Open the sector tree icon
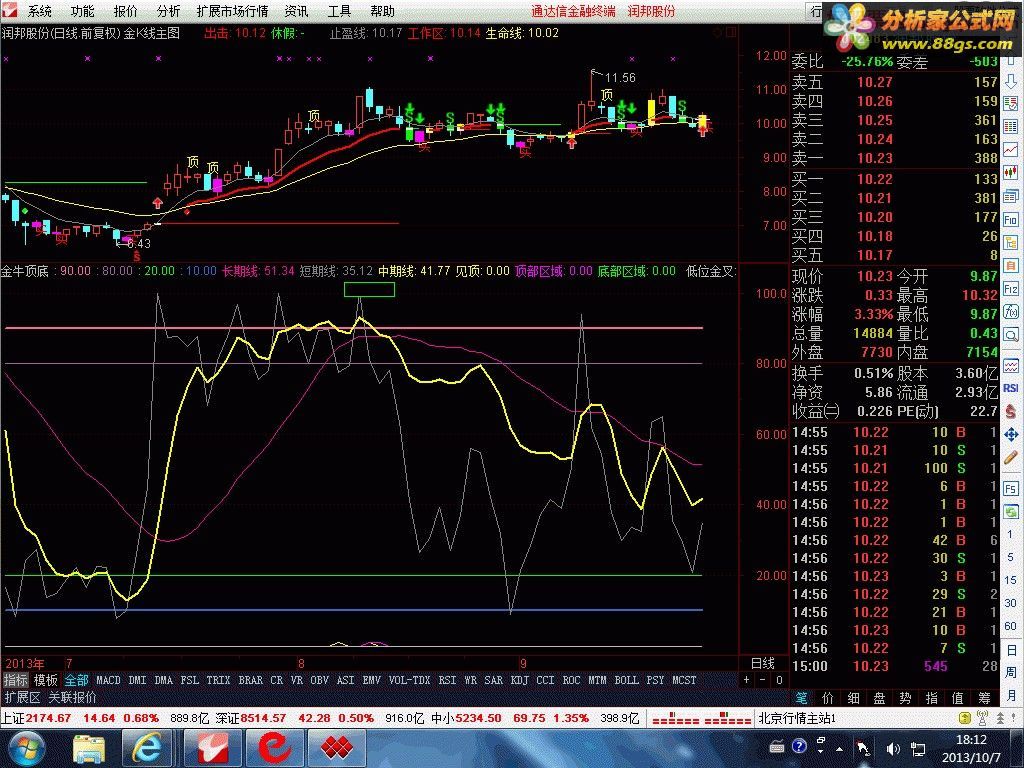Viewport: 1024px width, 768px height. [1011, 242]
